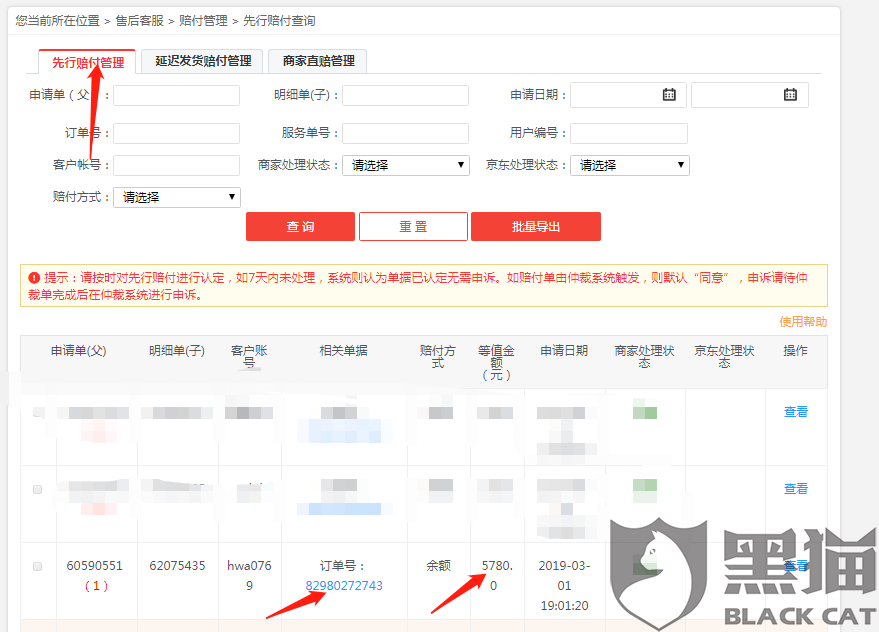Click the red 查询 search button

300,227
